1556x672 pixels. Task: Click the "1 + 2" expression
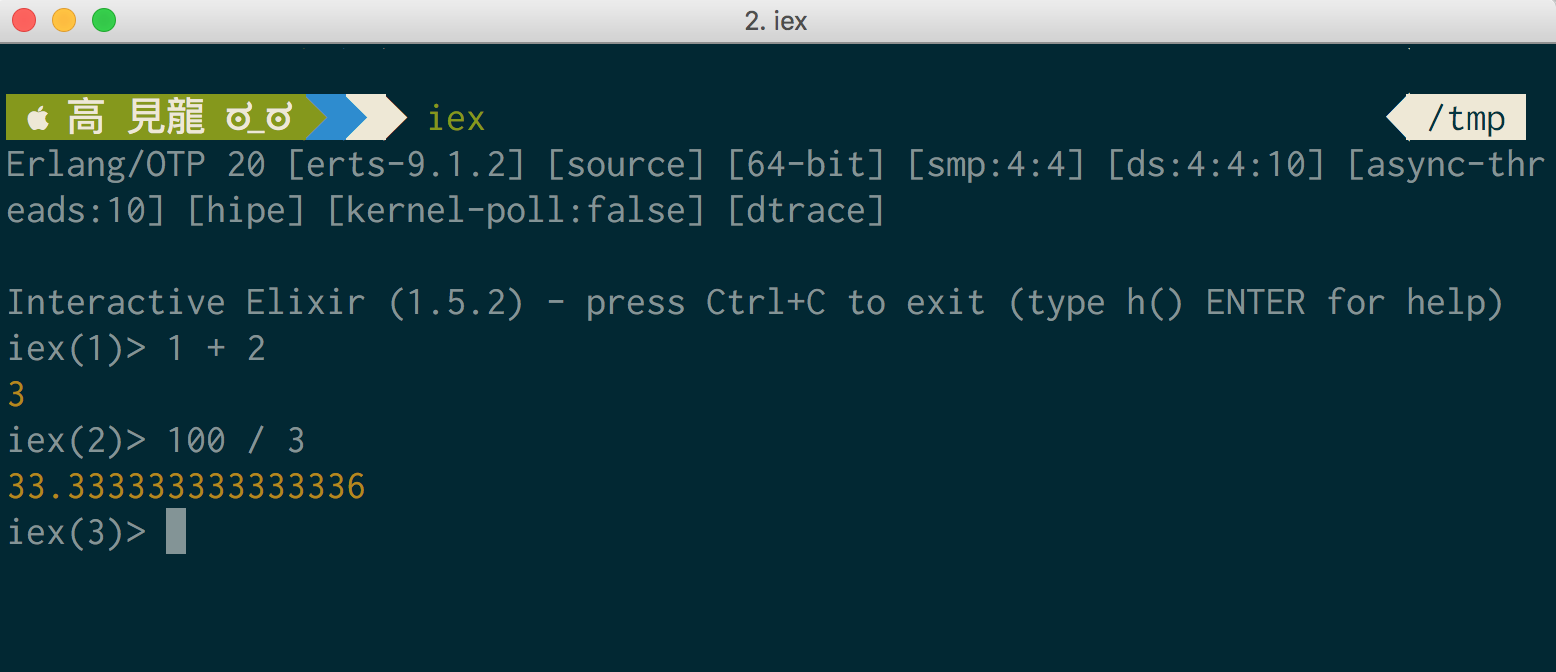tap(216, 349)
